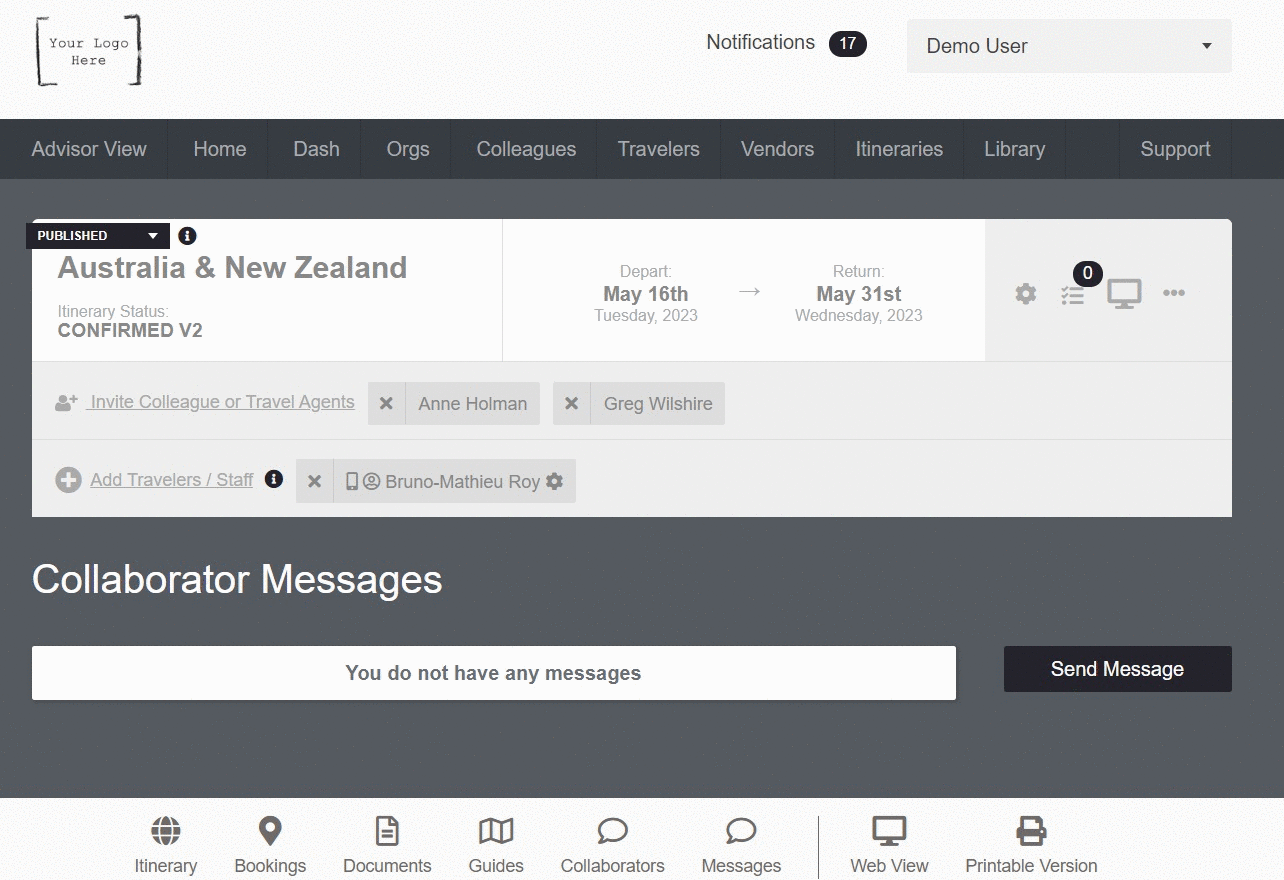Click the invite colleague person-plus icon
Image resolution: width=1284 pixels, height=880 pixels.
coord(66,403)
